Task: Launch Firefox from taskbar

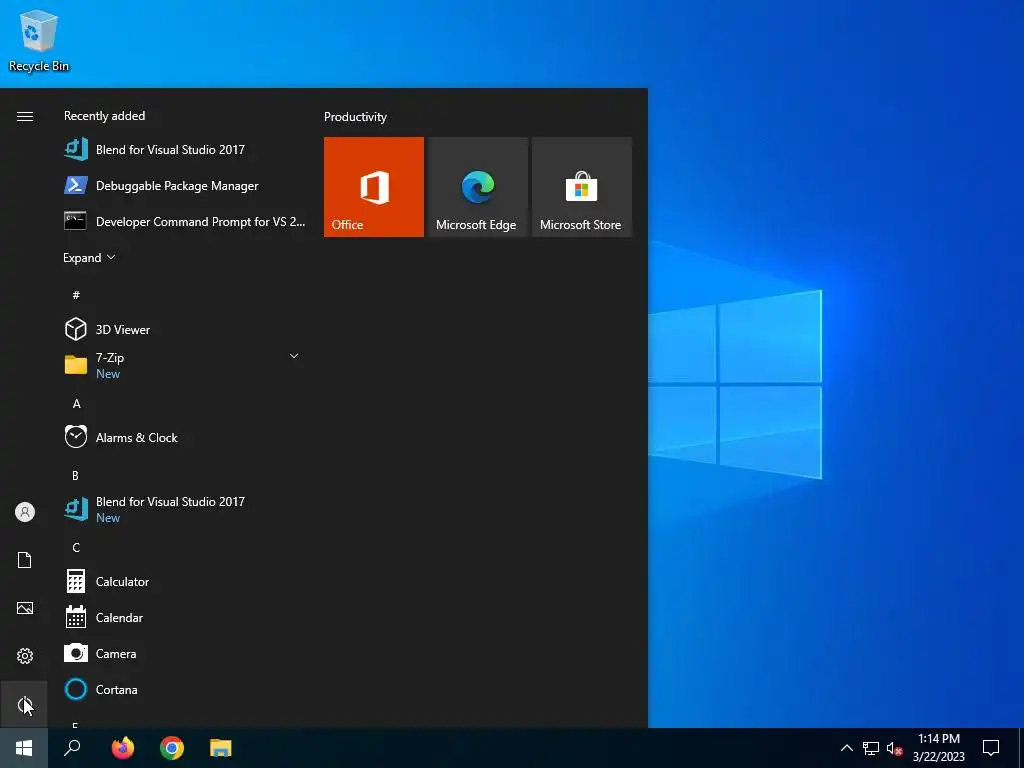Action: coord(122,748)
